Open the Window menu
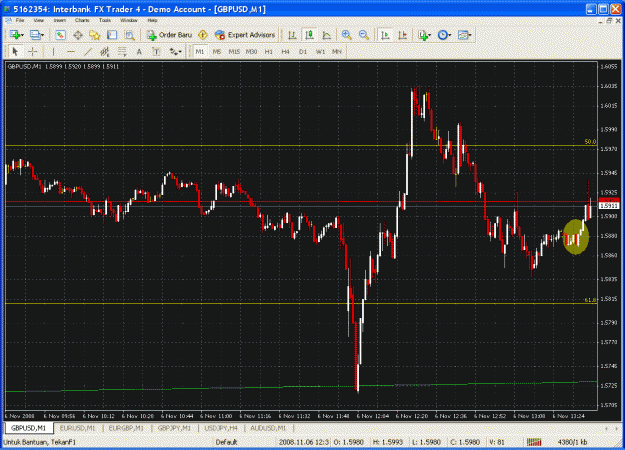Image resolution: width=625 pixels, height=450 pixels. (x=129, y=20)
